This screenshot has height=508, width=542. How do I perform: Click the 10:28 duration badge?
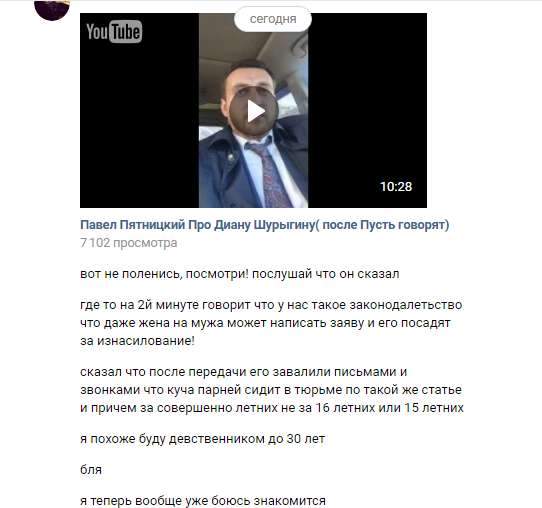point(396,187)
